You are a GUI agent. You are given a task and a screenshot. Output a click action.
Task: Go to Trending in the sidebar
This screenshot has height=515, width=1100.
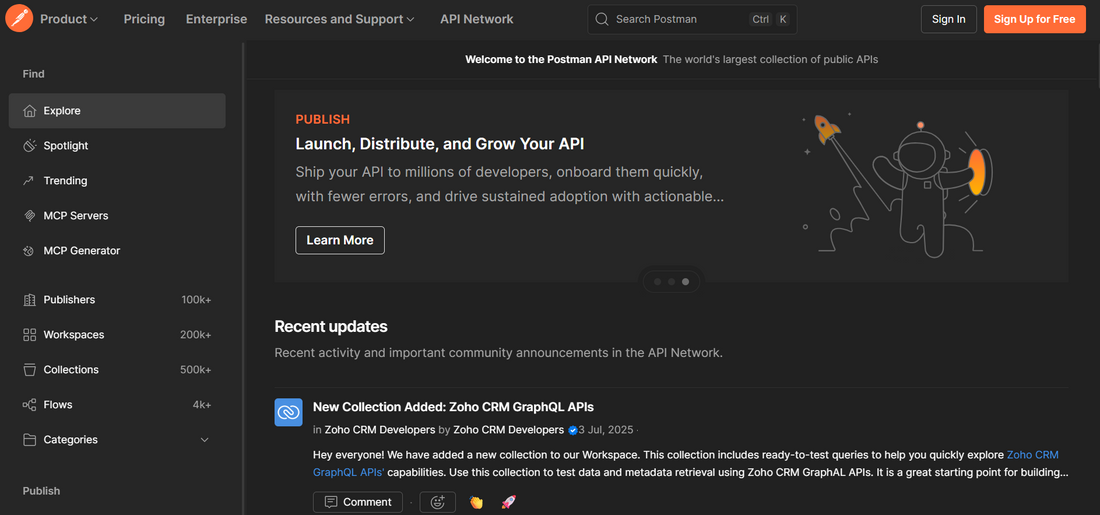[x=65, y=181]
